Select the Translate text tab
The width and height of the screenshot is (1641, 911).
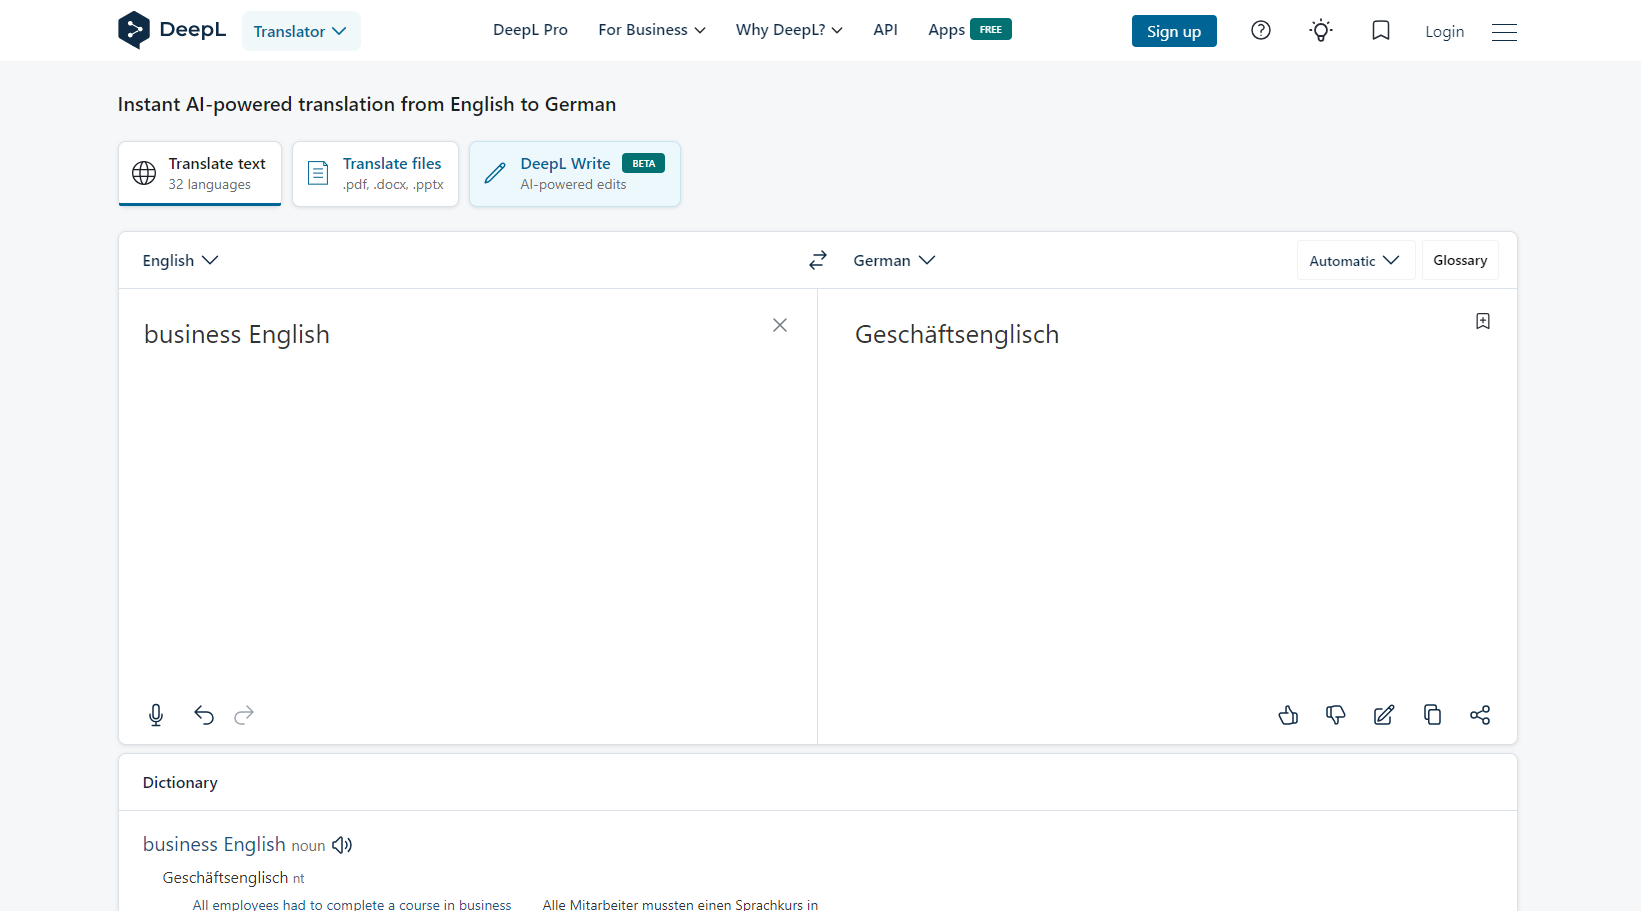point(200,173)
